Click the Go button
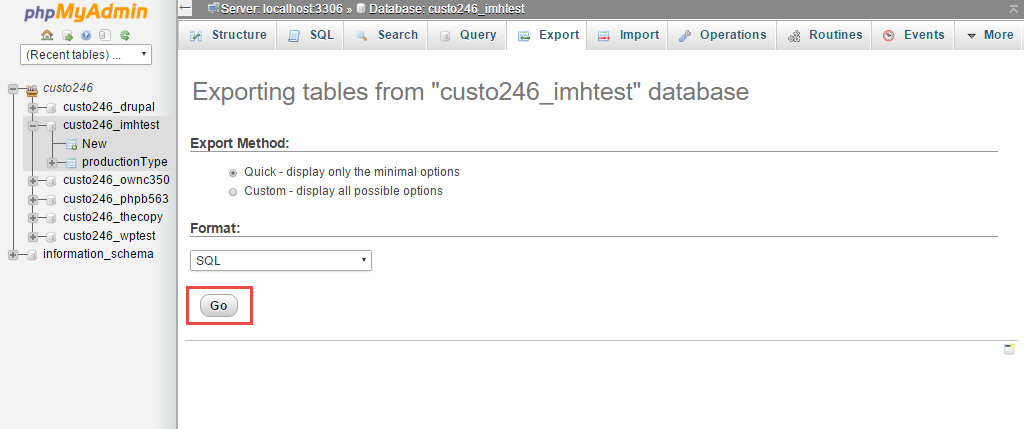This screenshot has height=429, width=1024. pyautogui.click(x=219, y=306)
